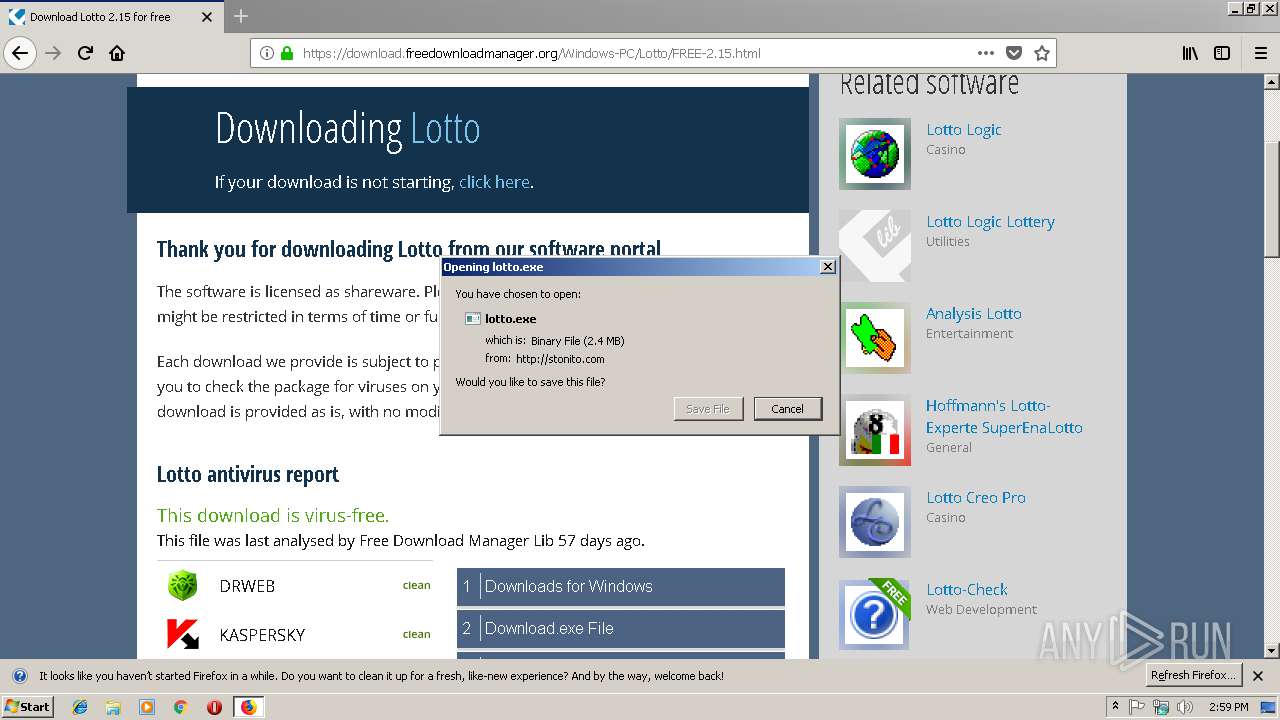
Task: Dismiss the Firefox refresh notification bar
Action: click(1258, 676)
